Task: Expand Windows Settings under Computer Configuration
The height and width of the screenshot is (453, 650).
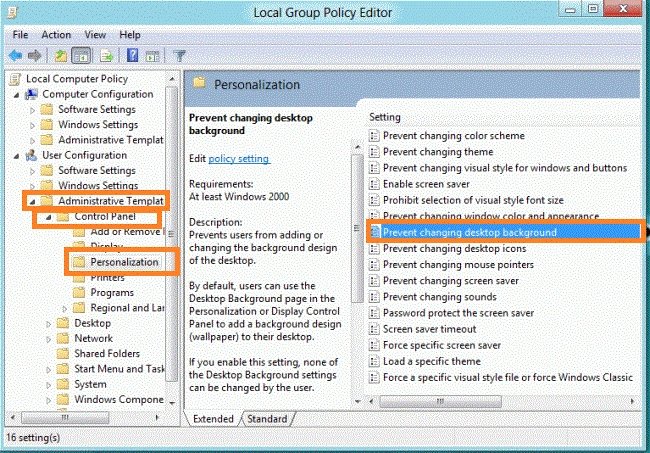Action: click(x=32, y=126)
